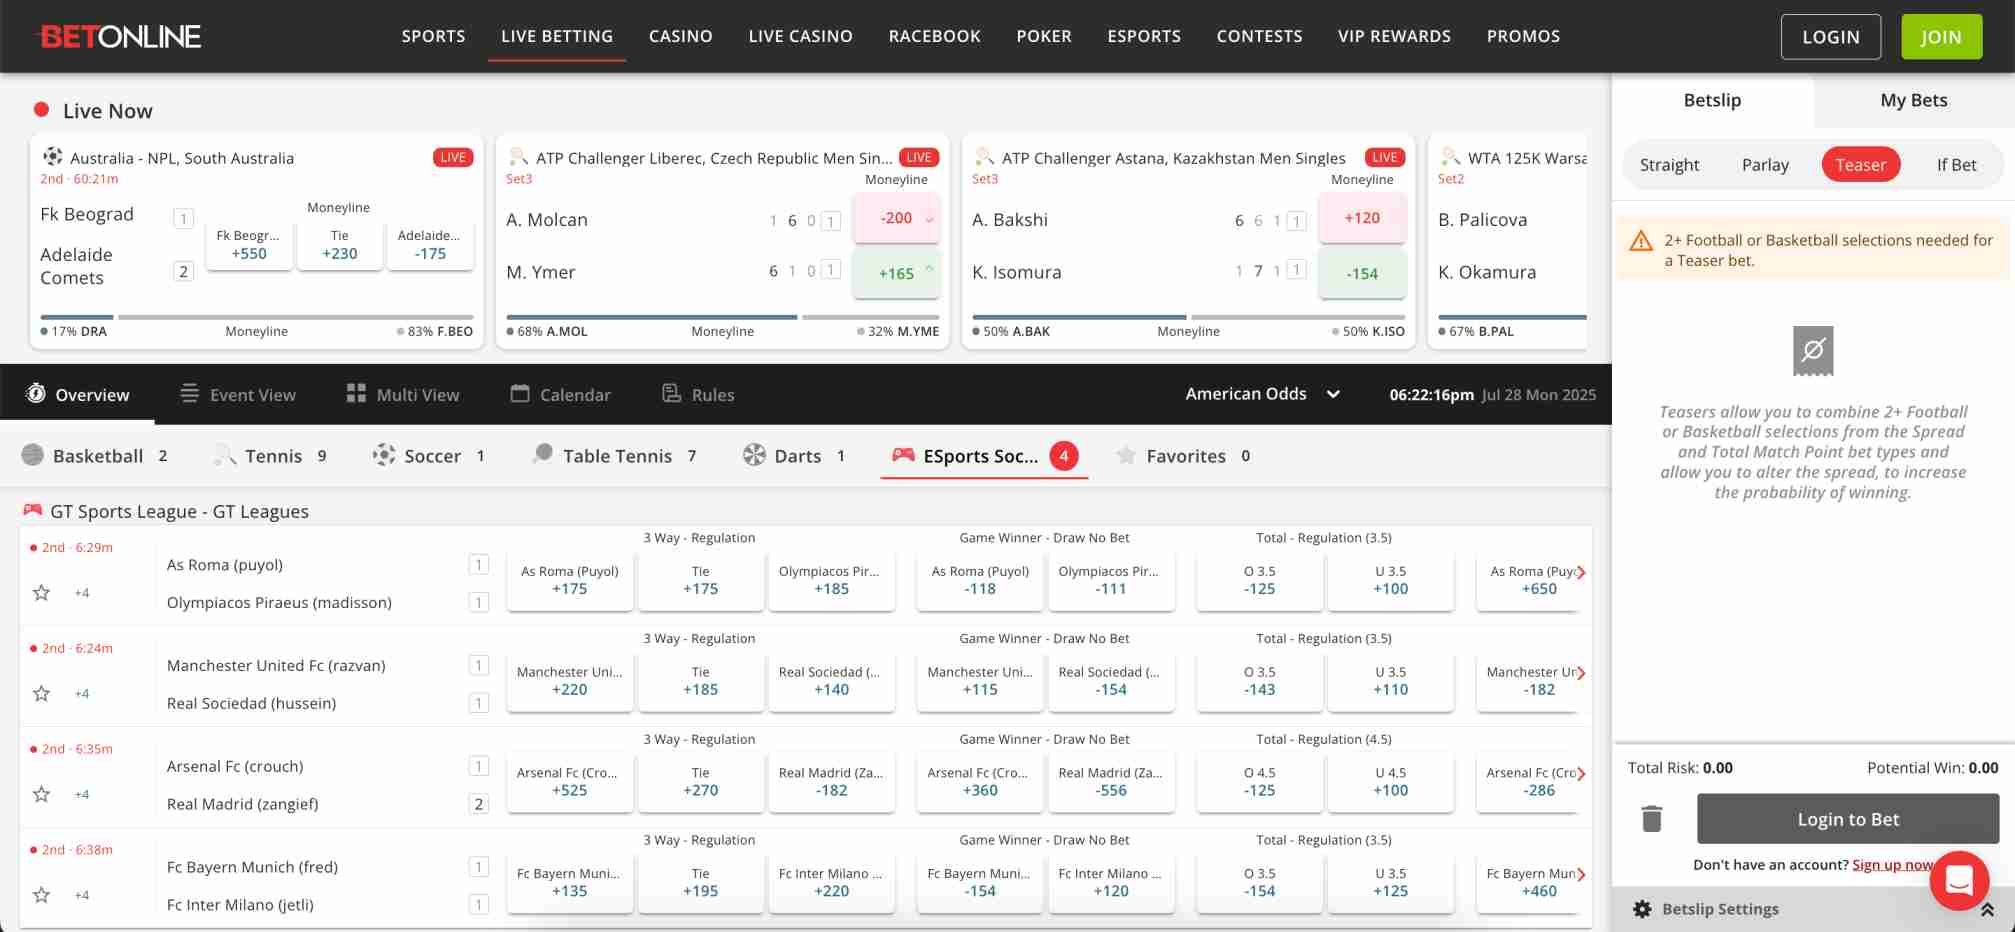Image resolution: width=2015 pixels, height=932 pixels.
Task: Click the Event View list icon
Action: click(189, 394)
